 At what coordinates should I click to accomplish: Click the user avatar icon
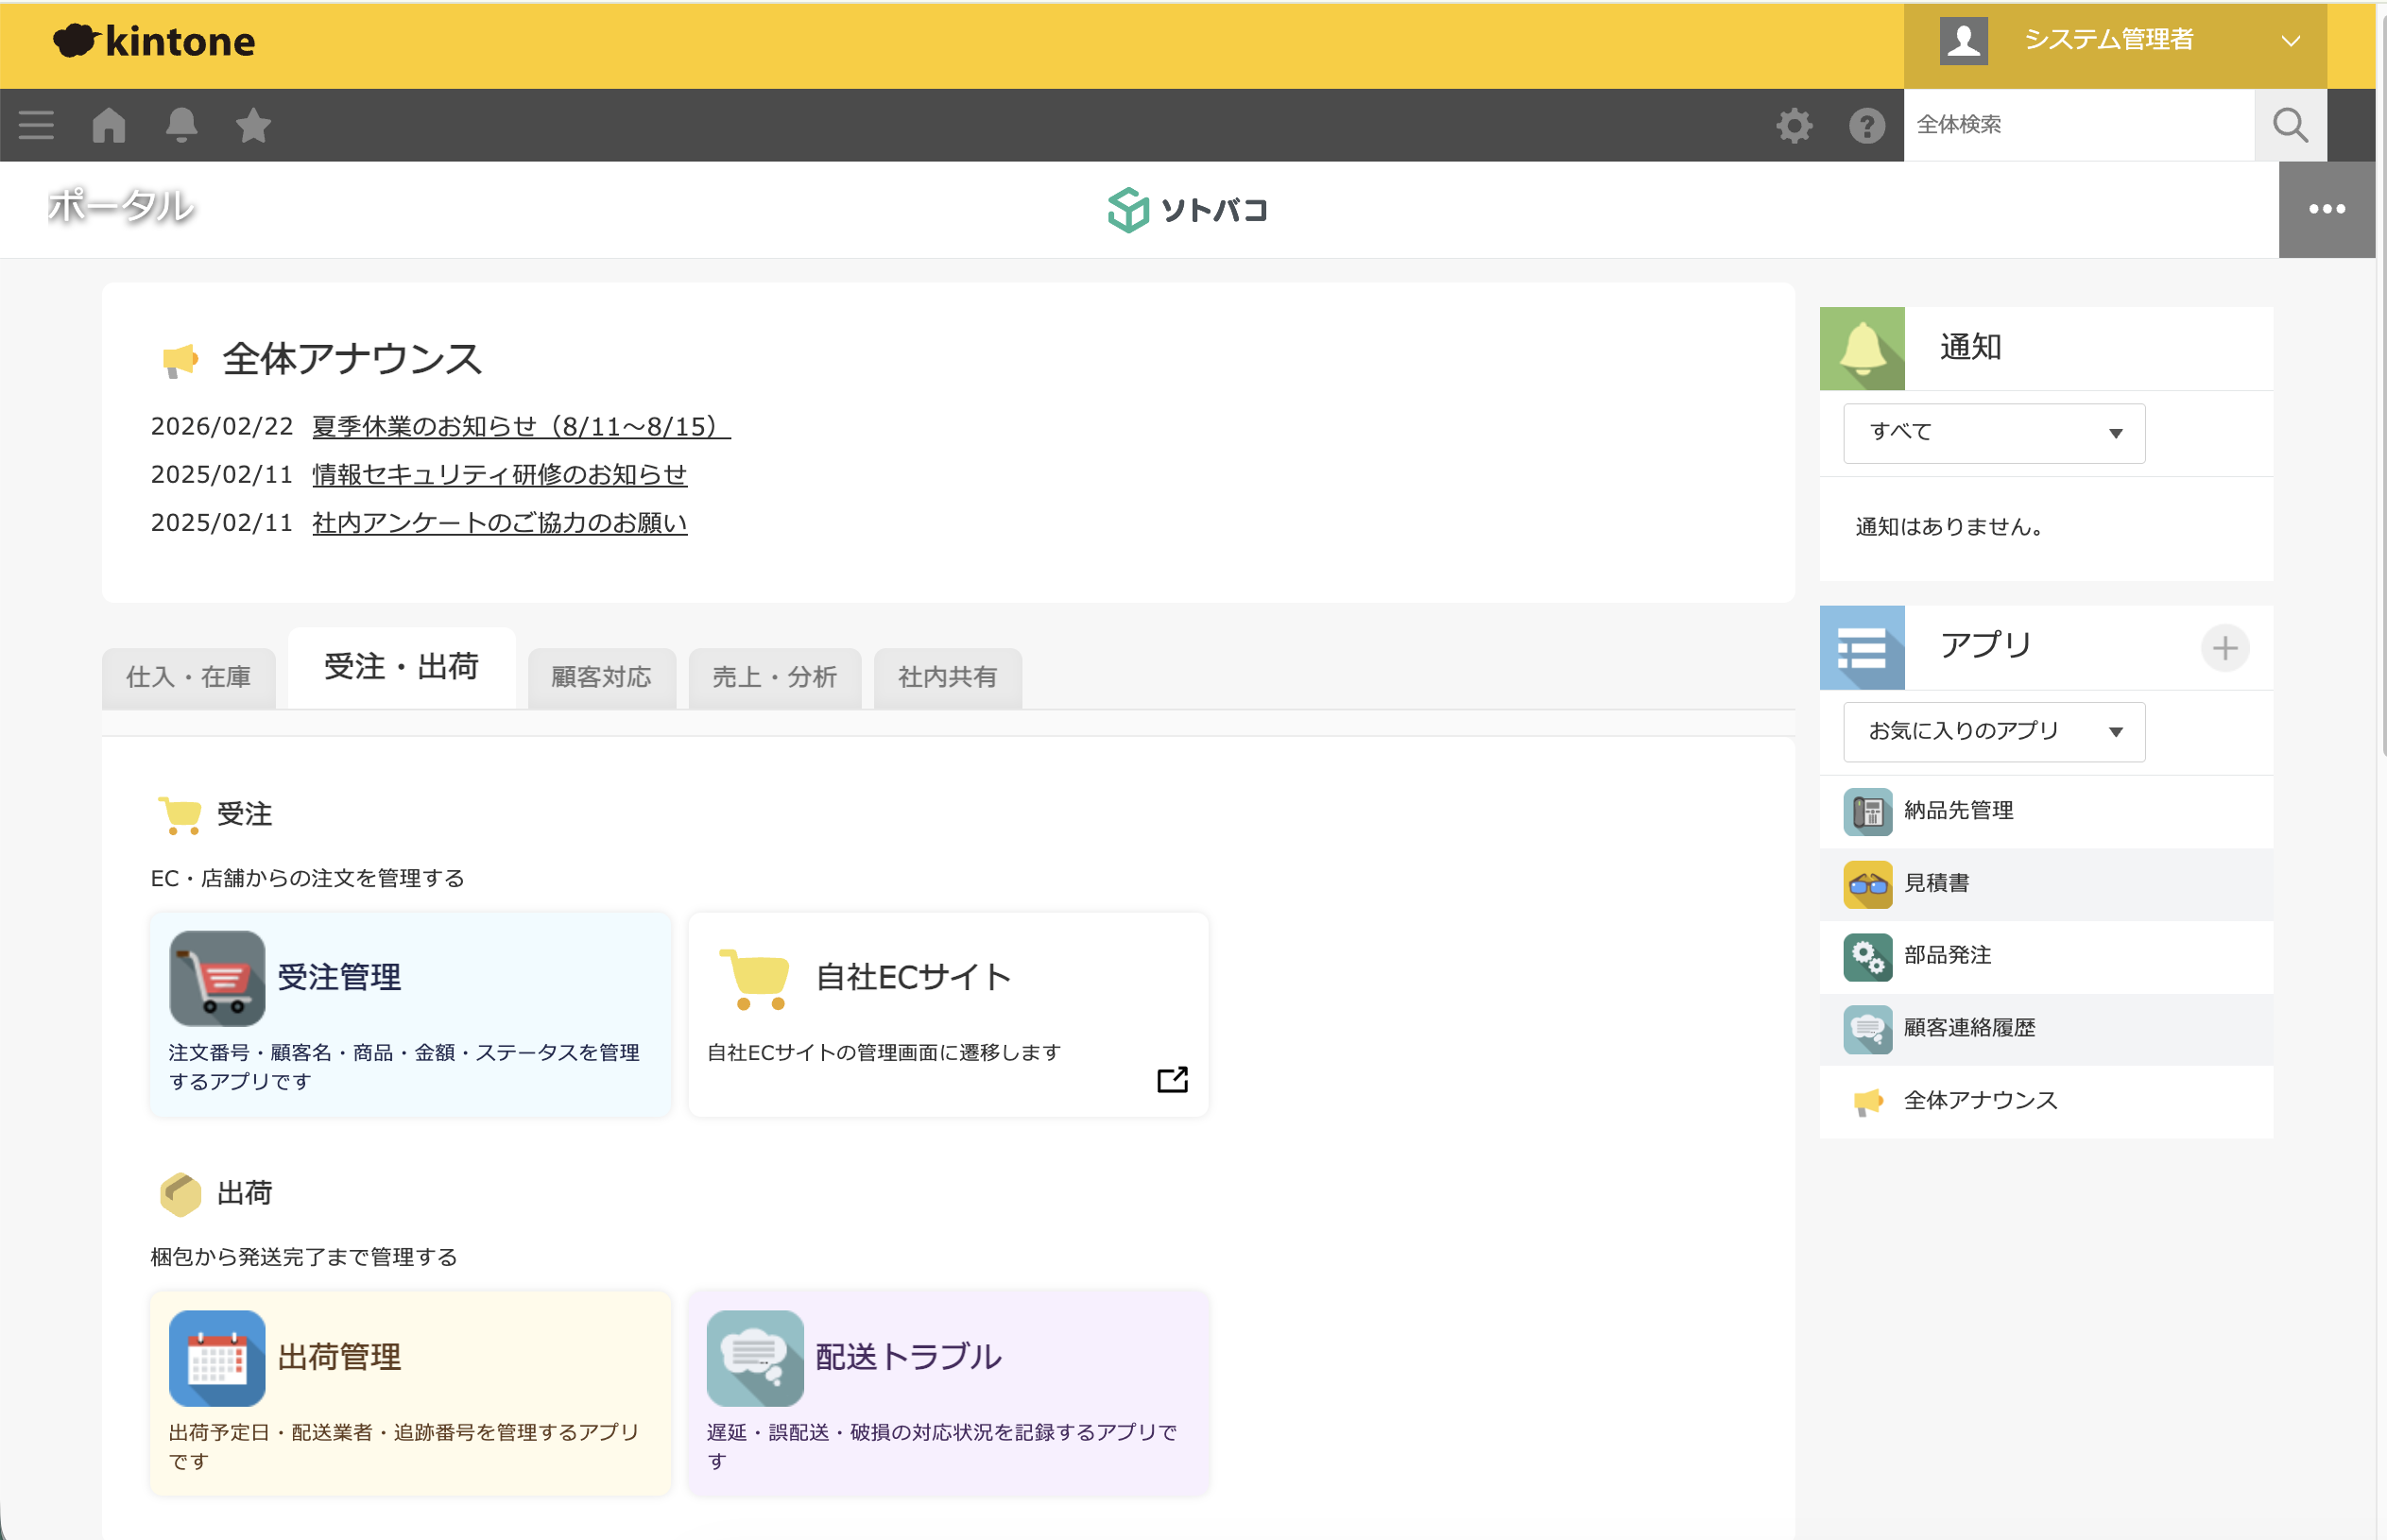[1963, 41]
